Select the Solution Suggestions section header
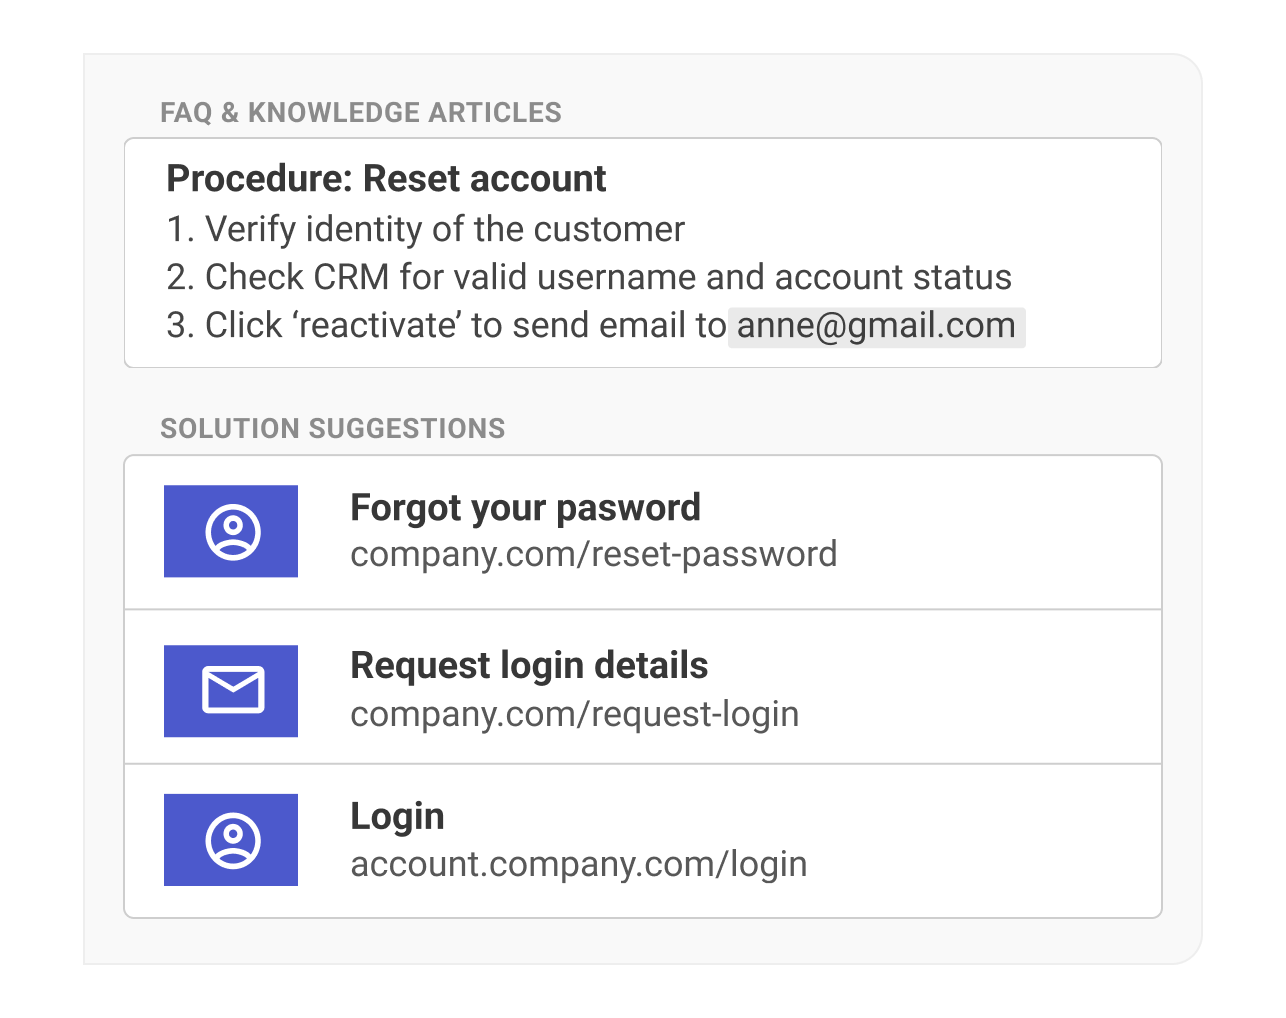This screenshot has height=1018, width=1286. click(x=333, y=429)
